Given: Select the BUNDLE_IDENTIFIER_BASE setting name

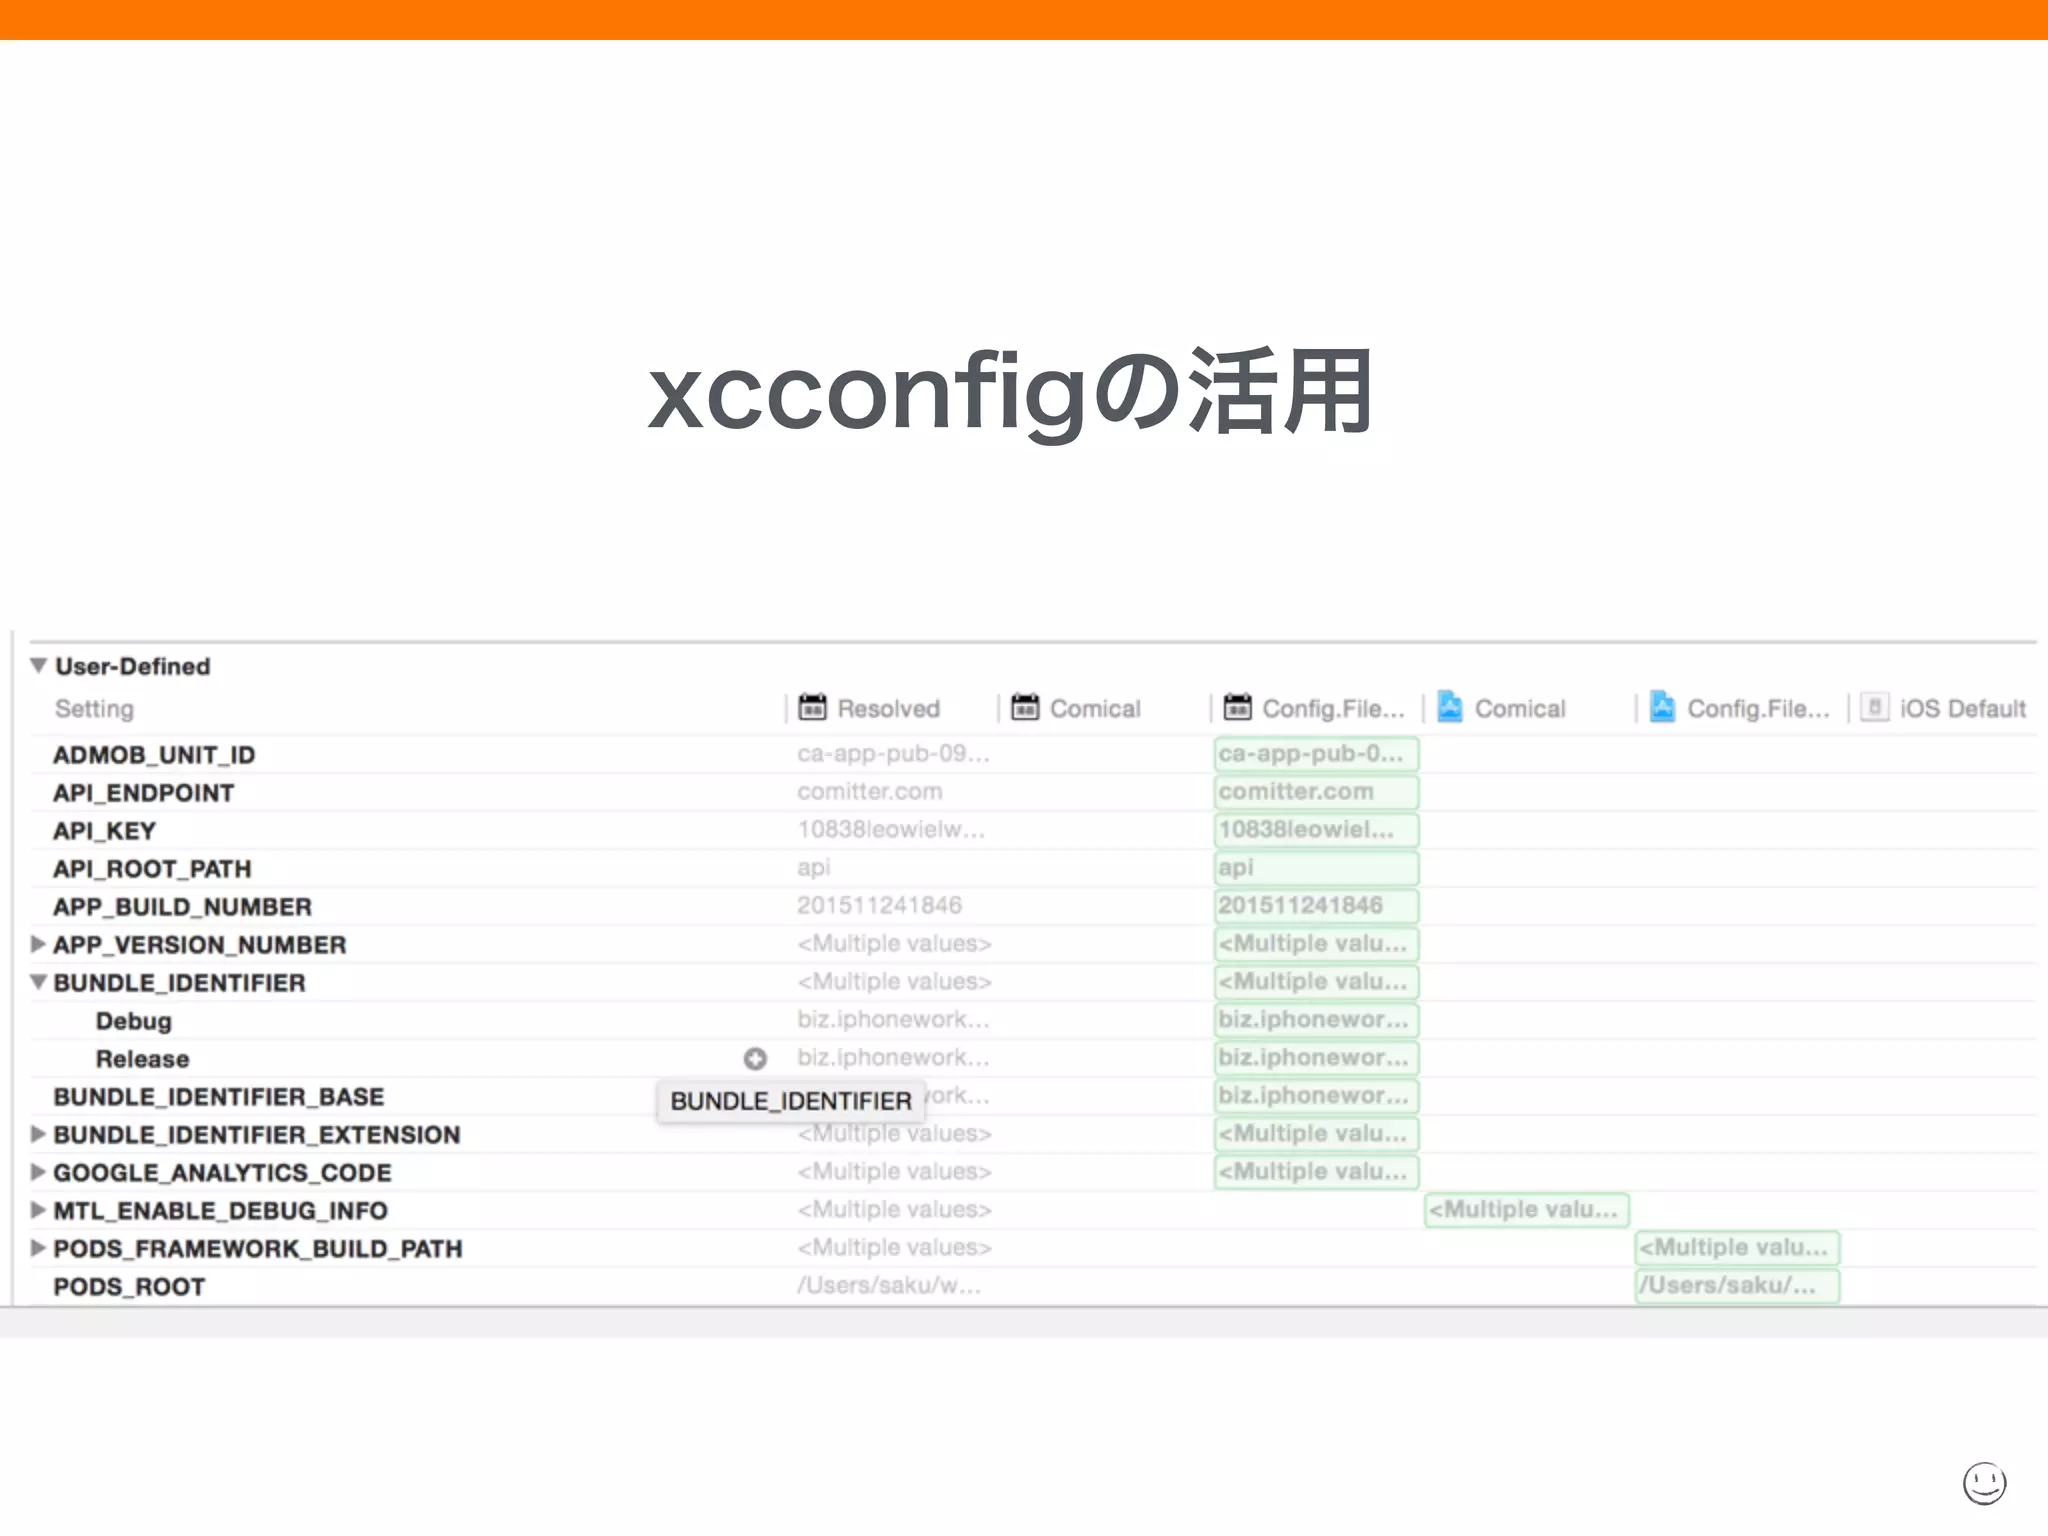Looking at the screenshot, I should (x=218, y=1096).
